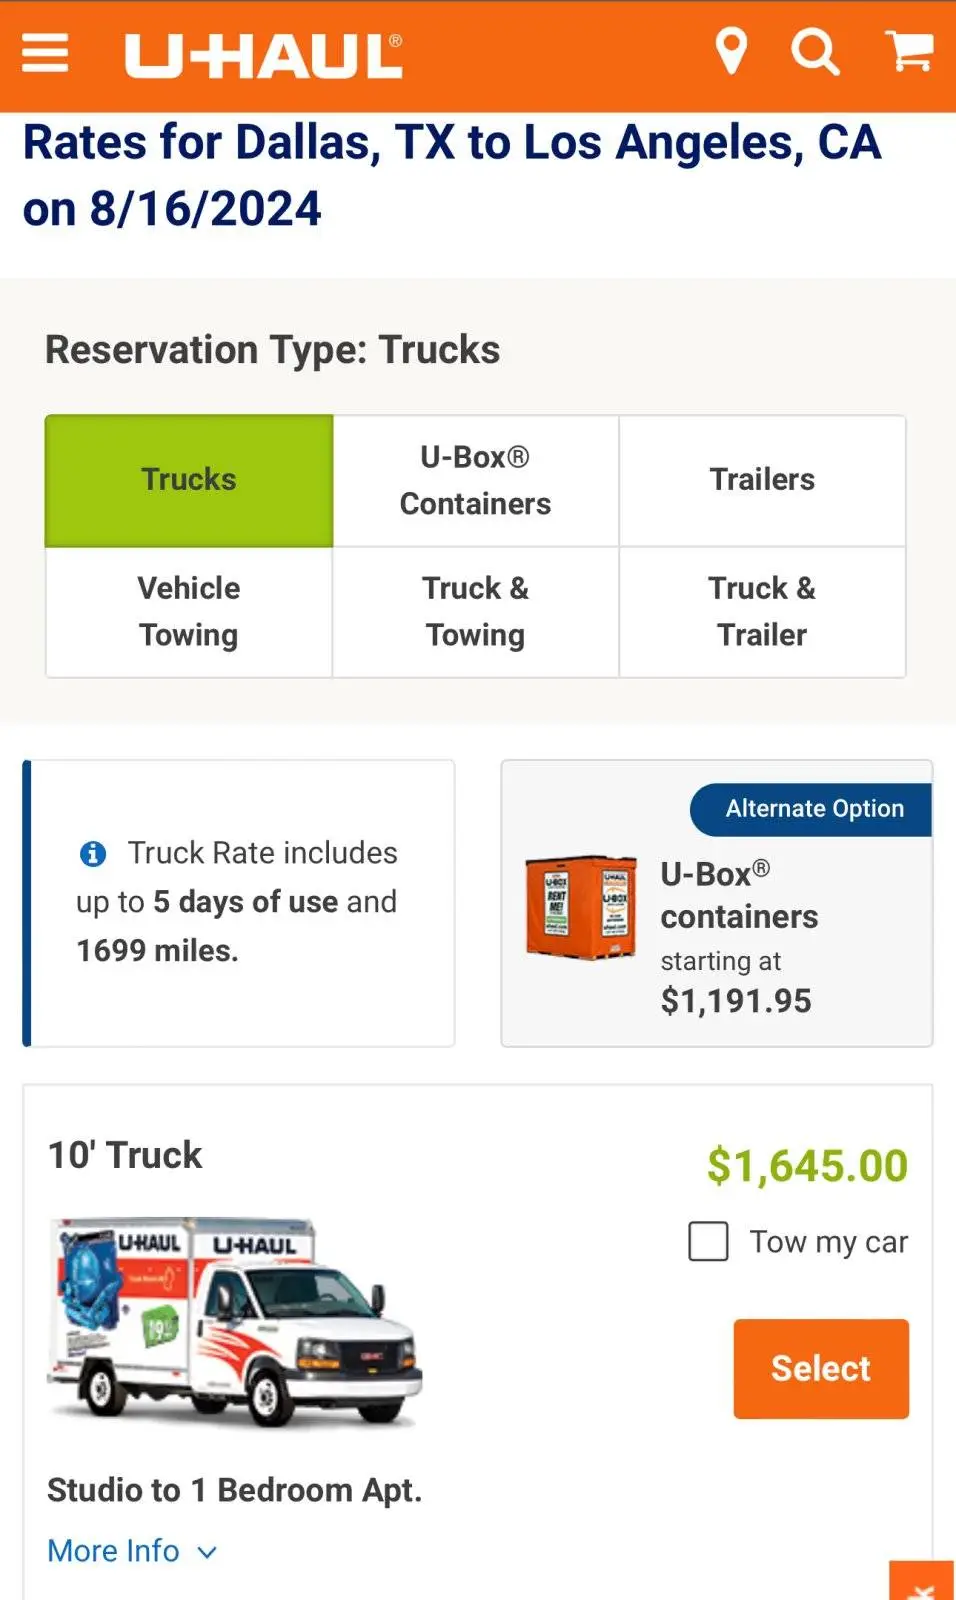Switch to the Trailers tab

[x=762, y=480]
